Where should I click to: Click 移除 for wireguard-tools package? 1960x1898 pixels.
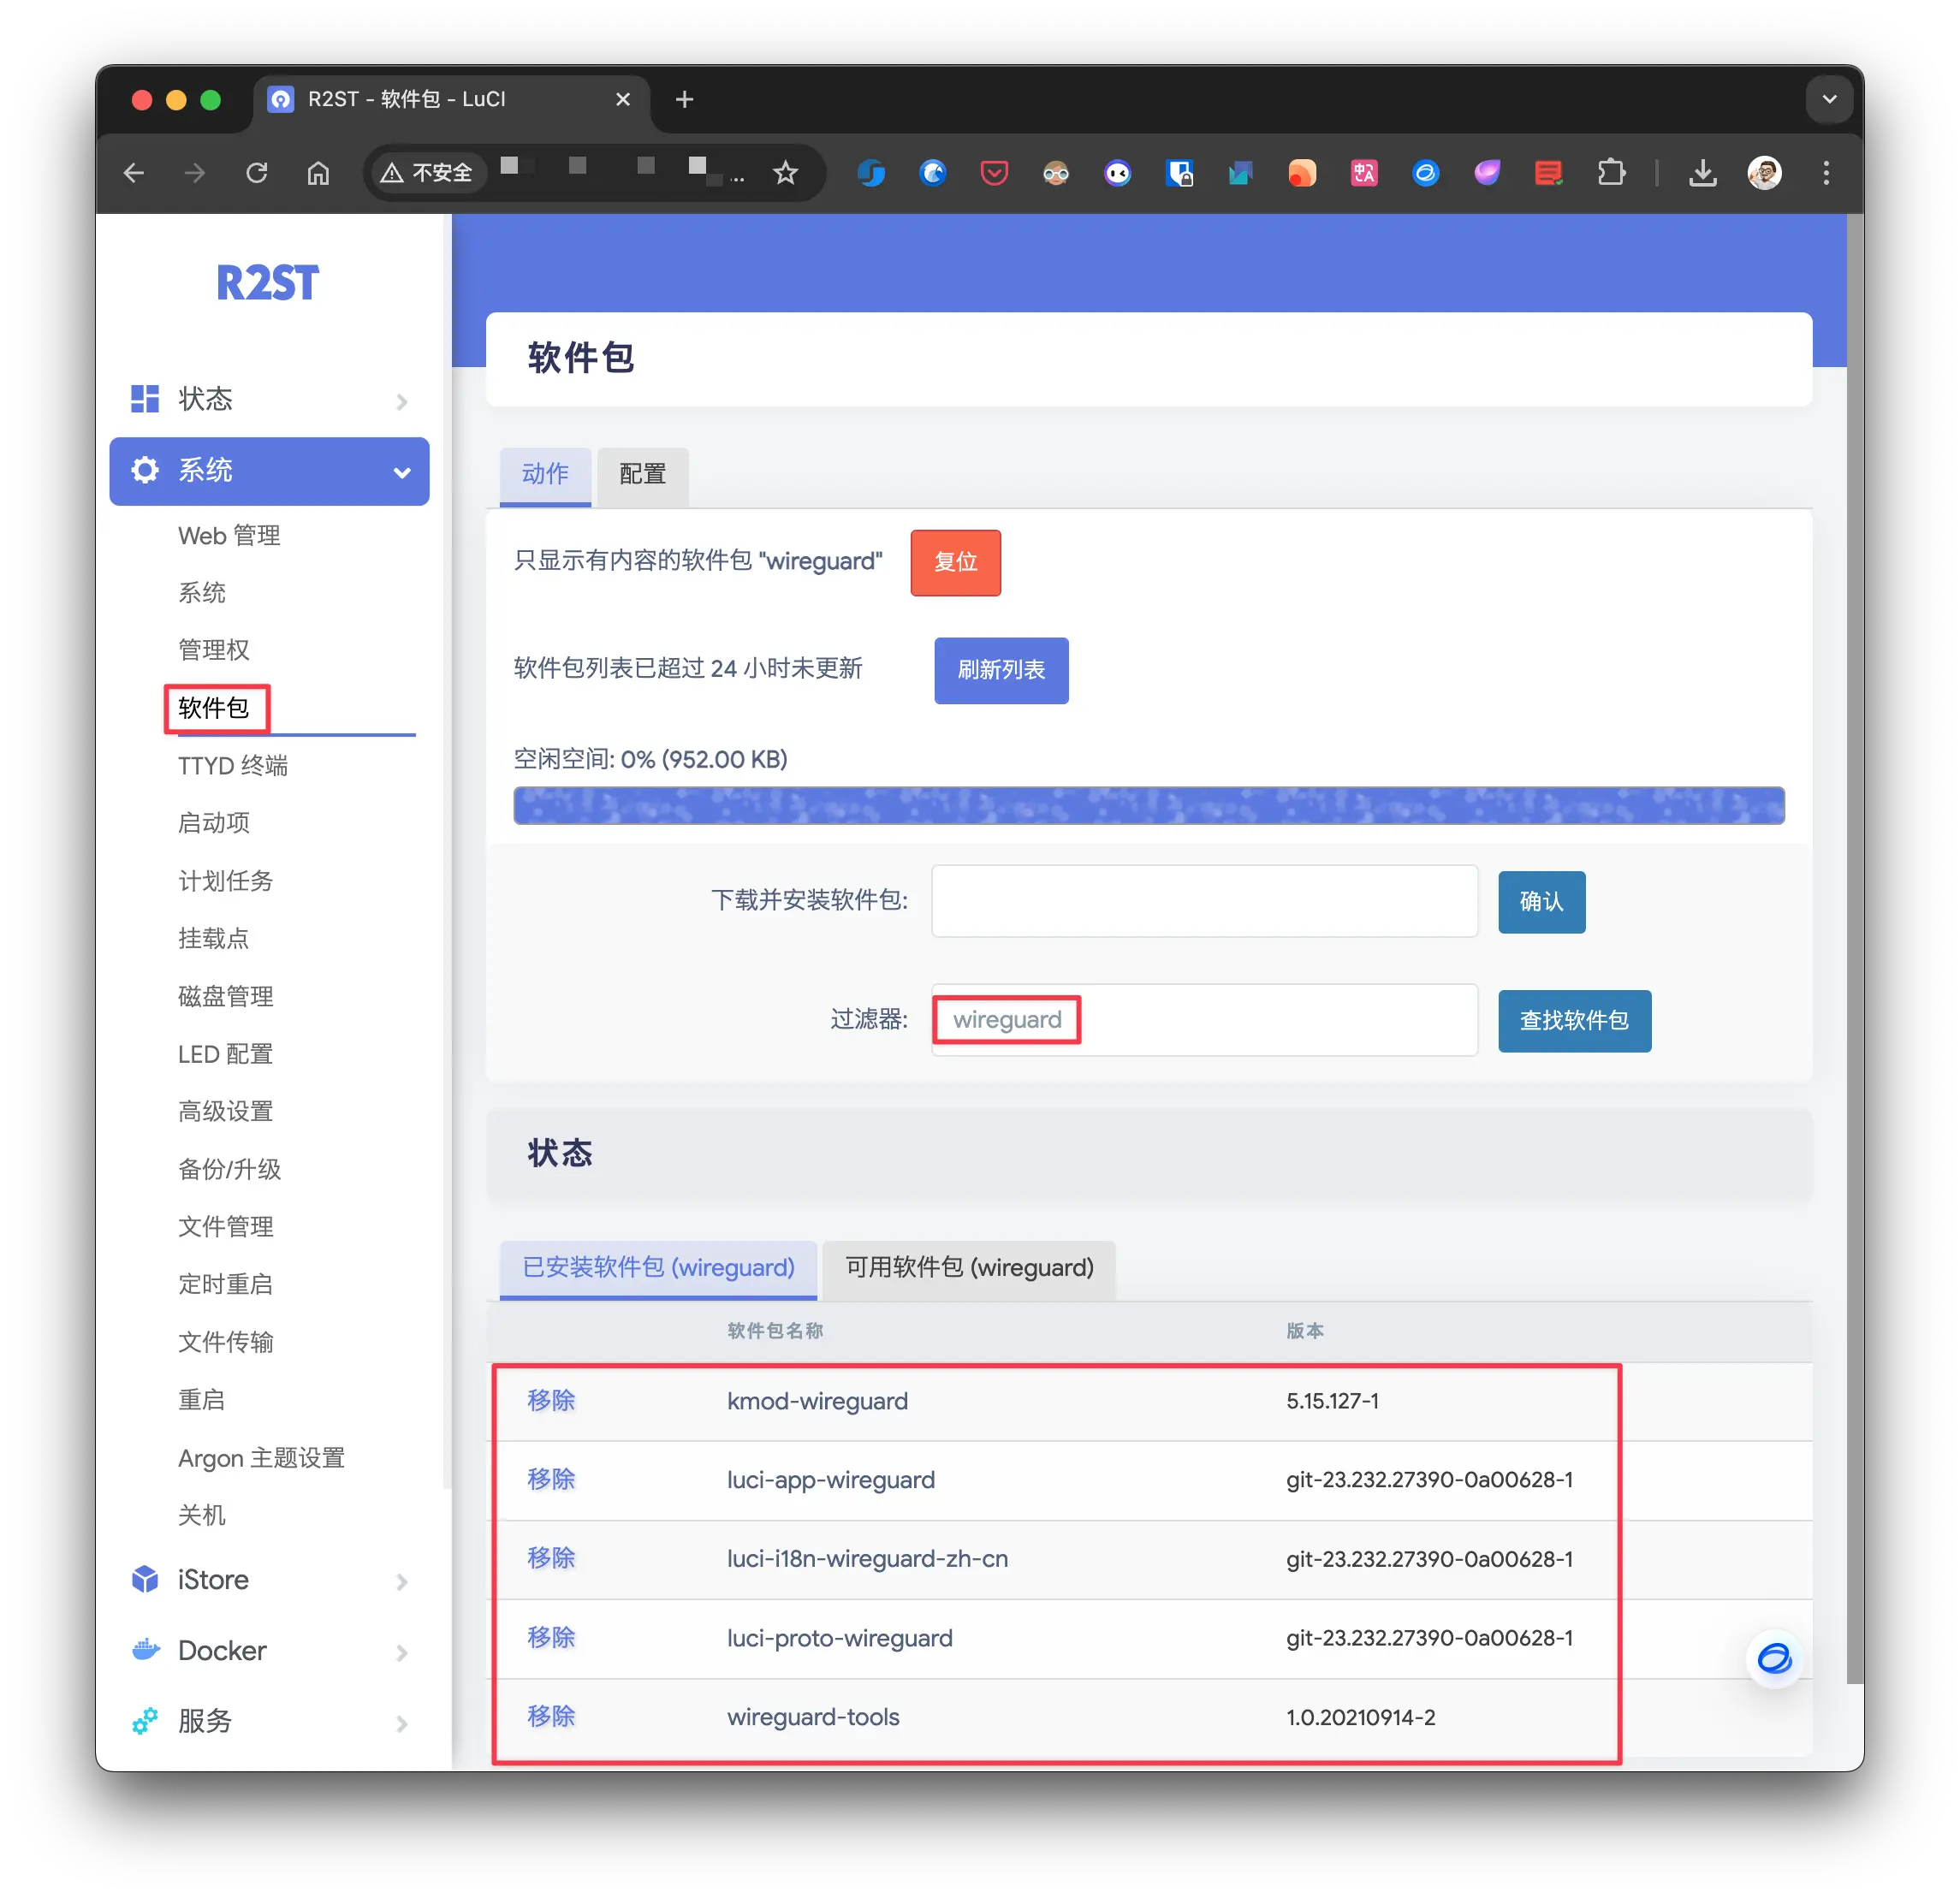coord(551,1716)
